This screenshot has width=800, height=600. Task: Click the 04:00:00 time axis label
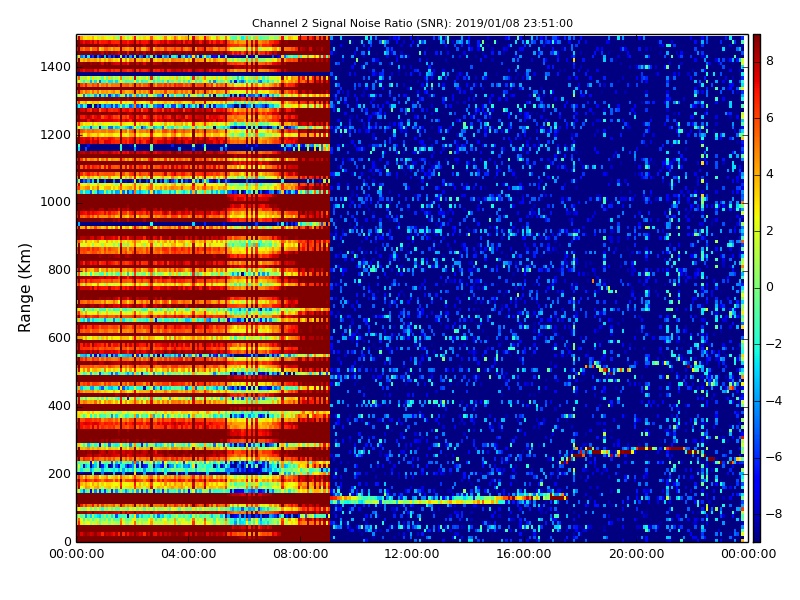tap(189, 554)
